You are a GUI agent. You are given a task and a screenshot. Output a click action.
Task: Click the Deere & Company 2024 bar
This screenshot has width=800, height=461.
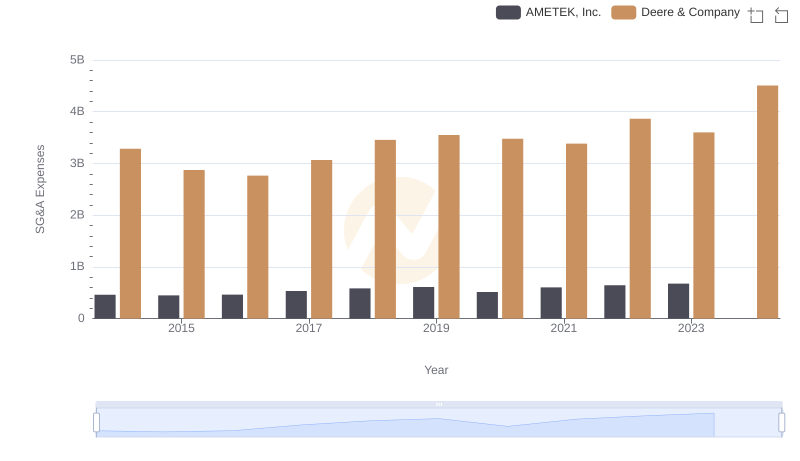tap(767, 202)
